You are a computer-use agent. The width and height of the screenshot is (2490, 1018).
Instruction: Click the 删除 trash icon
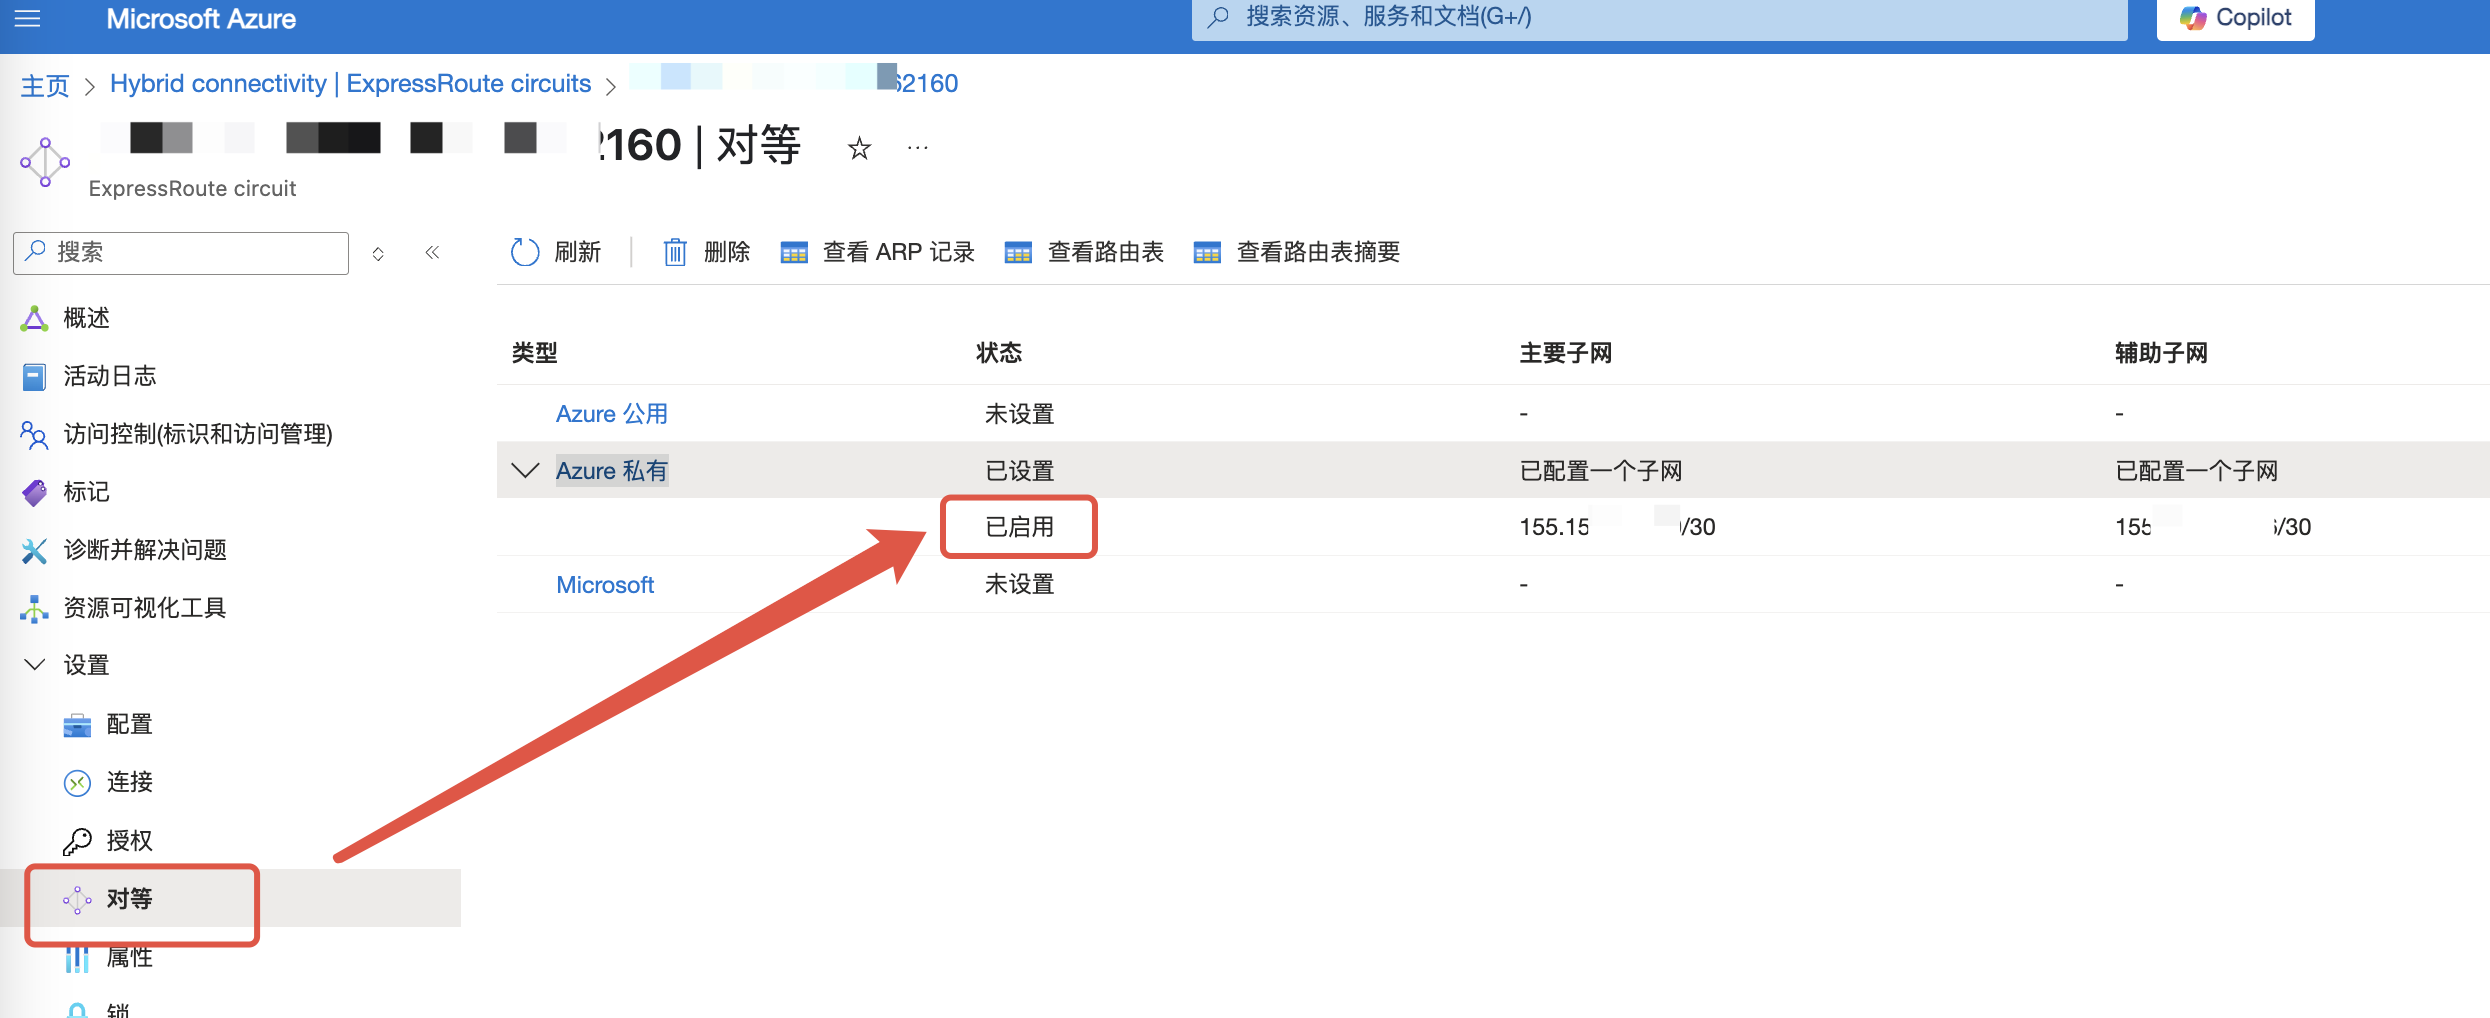675,252
